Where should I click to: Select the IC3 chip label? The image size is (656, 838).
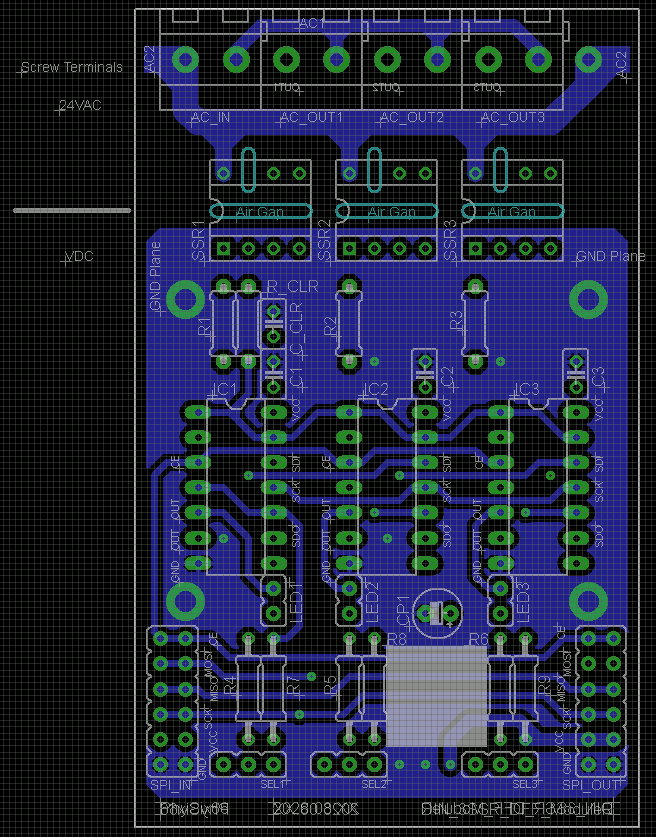(527, 389)
